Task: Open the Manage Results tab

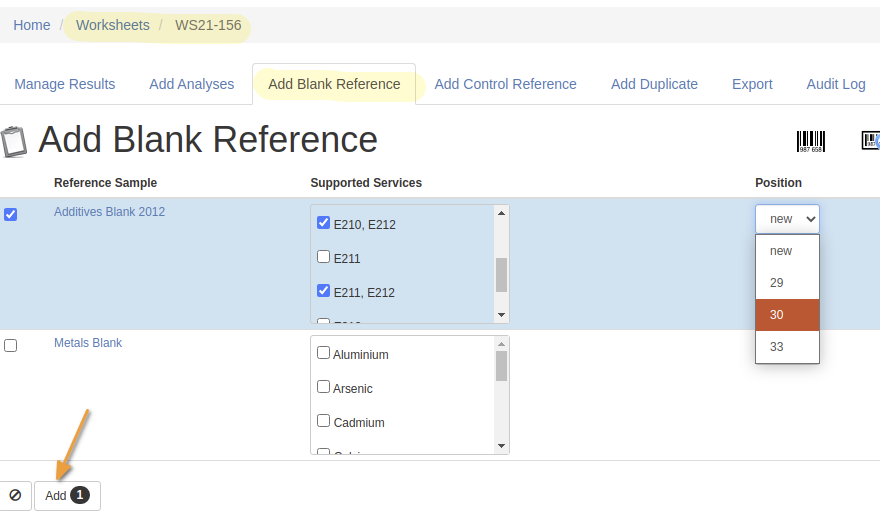Action: [x=65, y=84]
